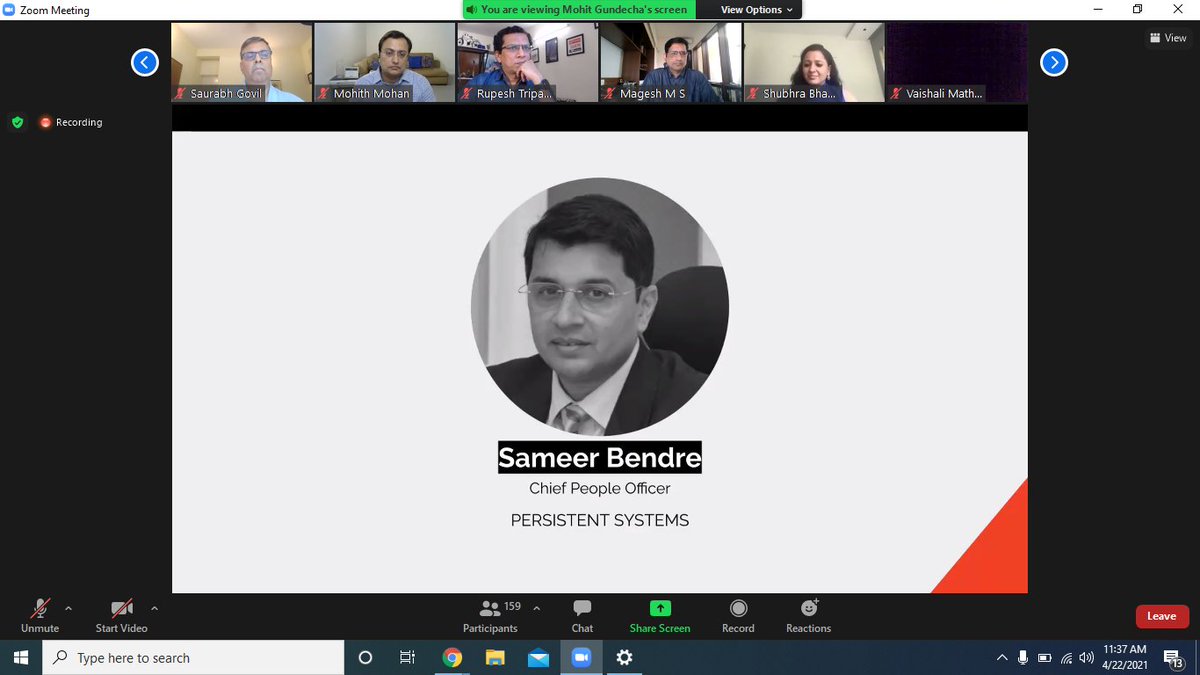Open View Options dropdown
The height and width of the screenshot is (675, 1200).
coord(757,10)
